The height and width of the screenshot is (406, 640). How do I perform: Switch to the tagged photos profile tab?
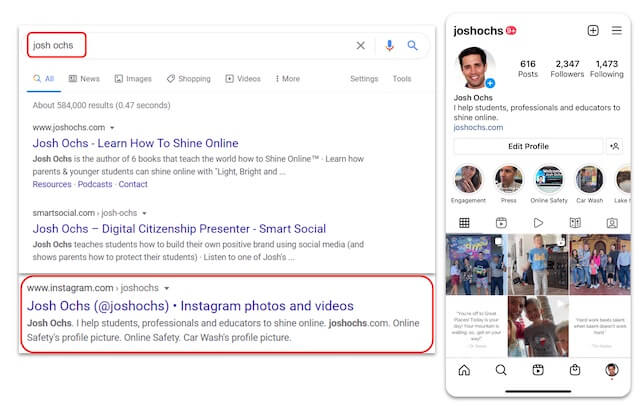[612, 223]
